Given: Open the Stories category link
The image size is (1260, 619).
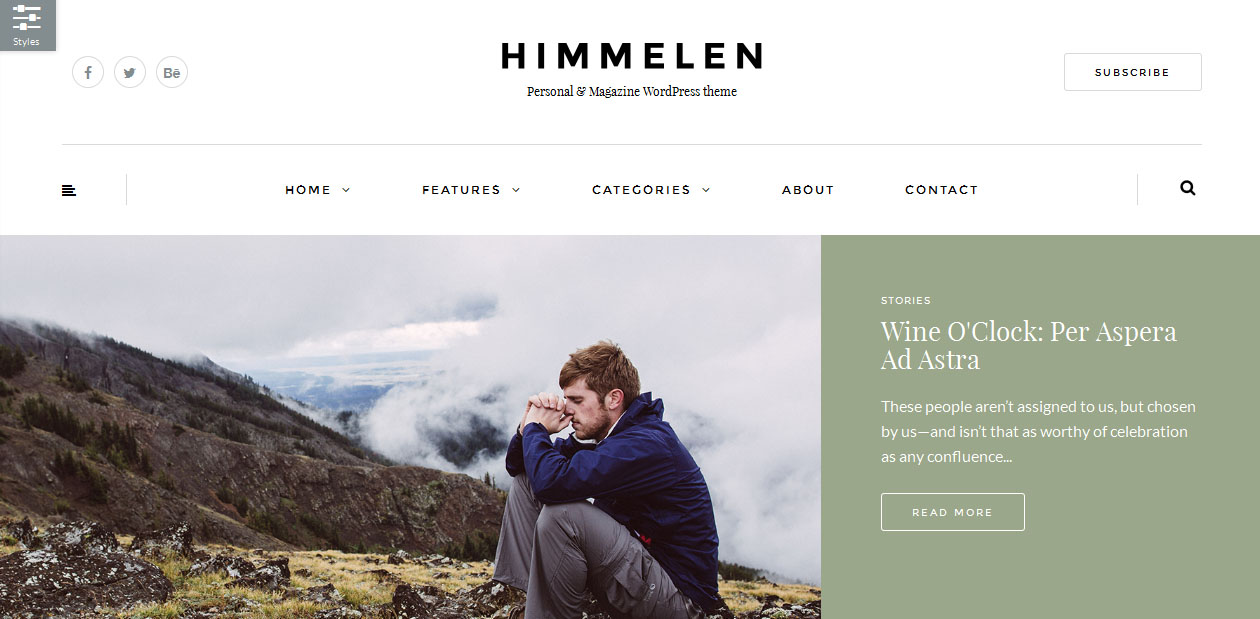Looking at the screenshot, I should tap(906, 300).
